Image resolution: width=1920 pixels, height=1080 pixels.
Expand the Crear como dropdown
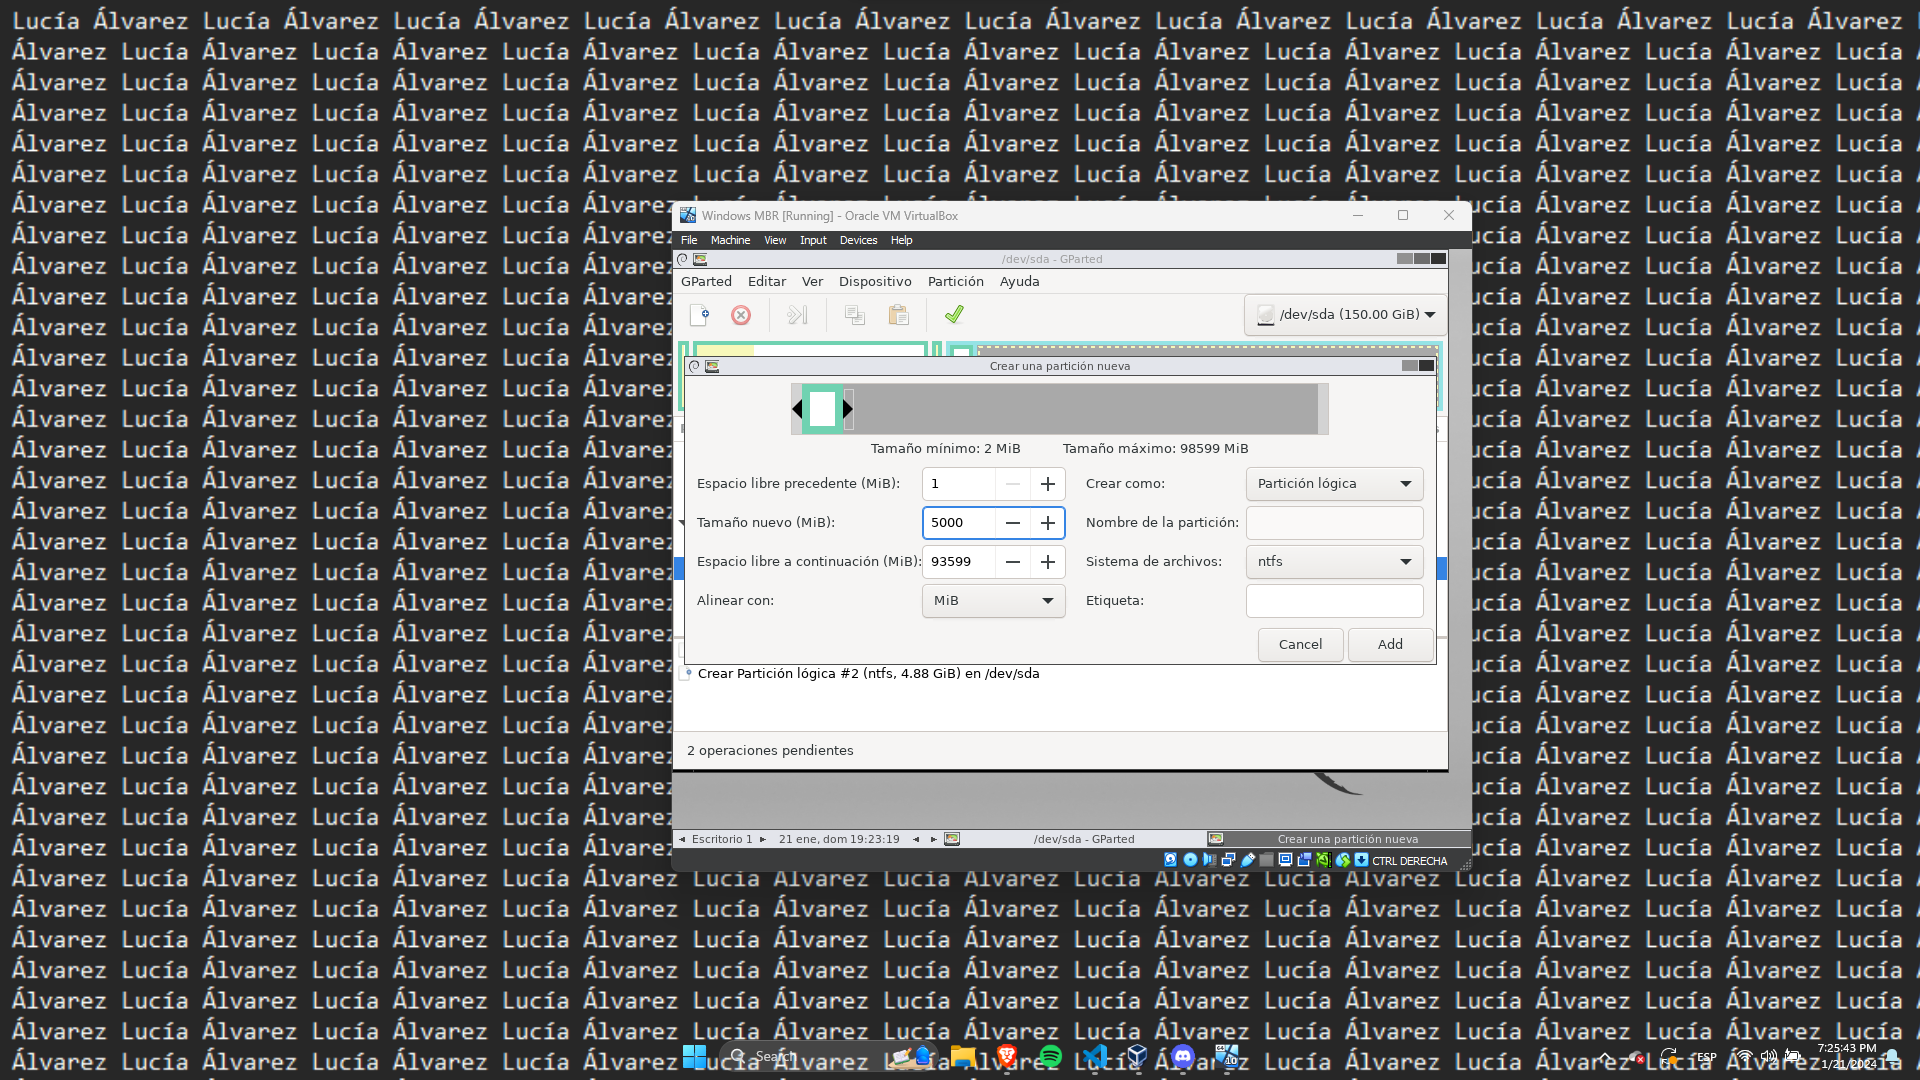pos(1334,484)
